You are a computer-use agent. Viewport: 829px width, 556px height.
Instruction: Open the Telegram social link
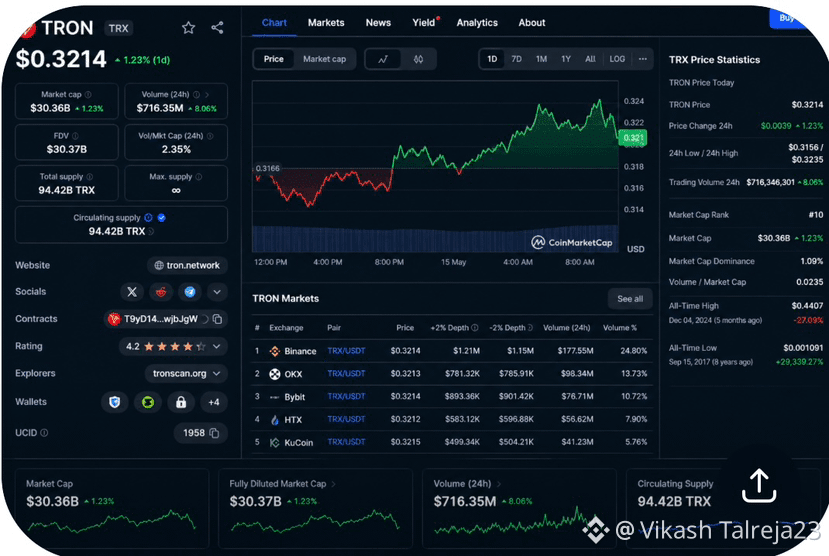click(x=190, y=292)
